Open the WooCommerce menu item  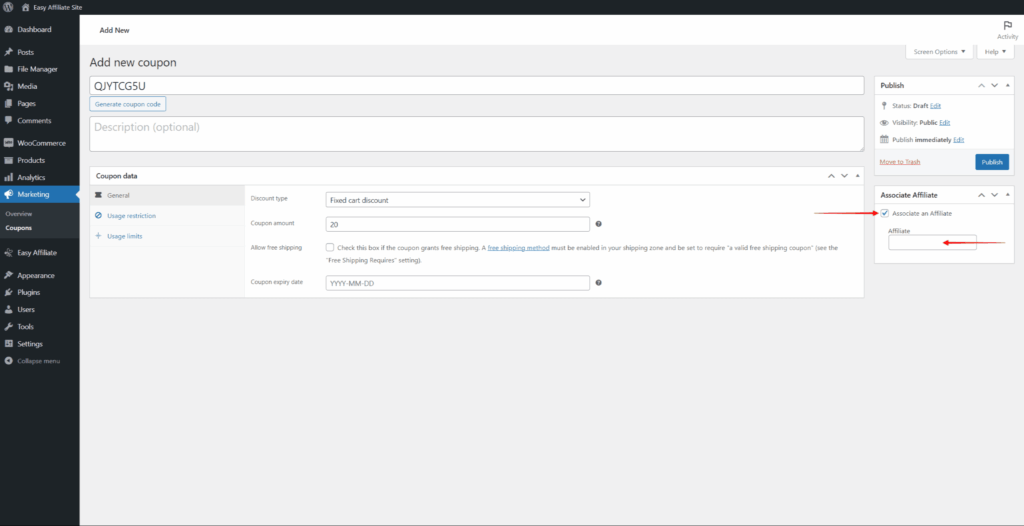[40, 143]
